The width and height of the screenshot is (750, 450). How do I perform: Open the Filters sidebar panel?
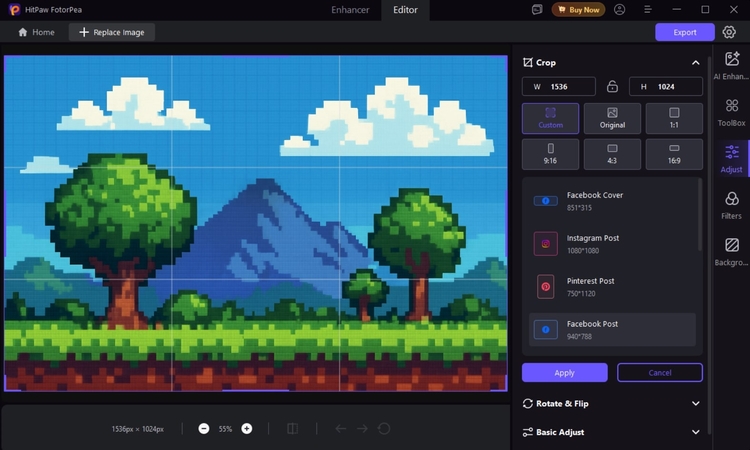pyautogui.click(x=731, y=205)
